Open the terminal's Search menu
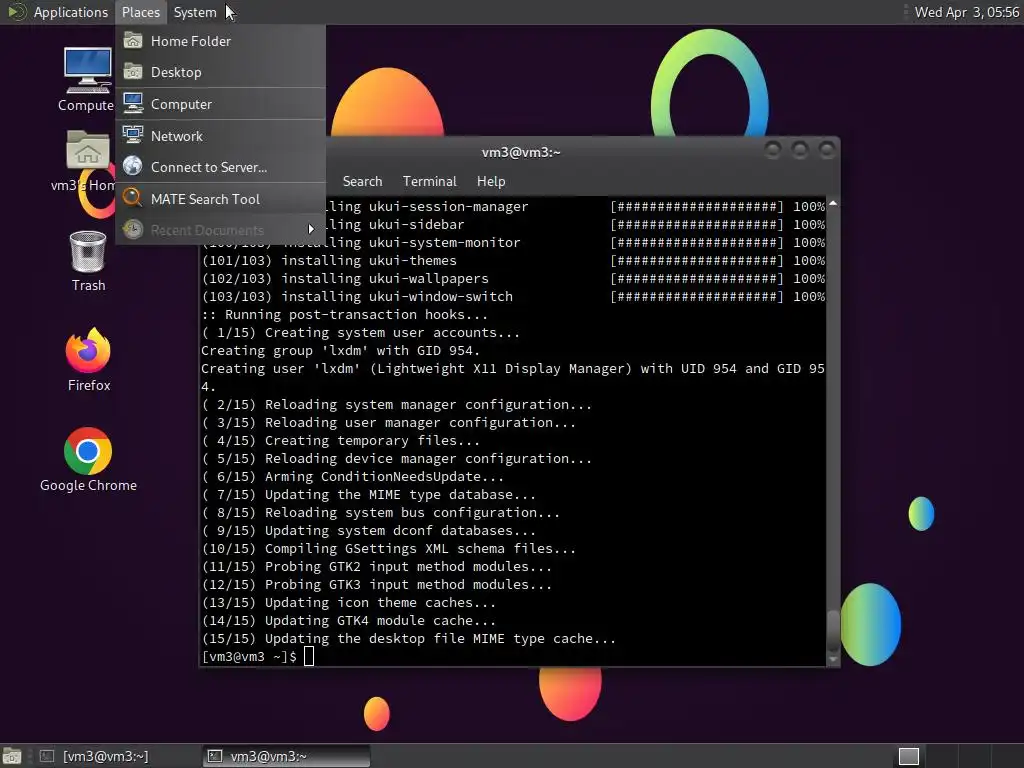 [362, 182]
